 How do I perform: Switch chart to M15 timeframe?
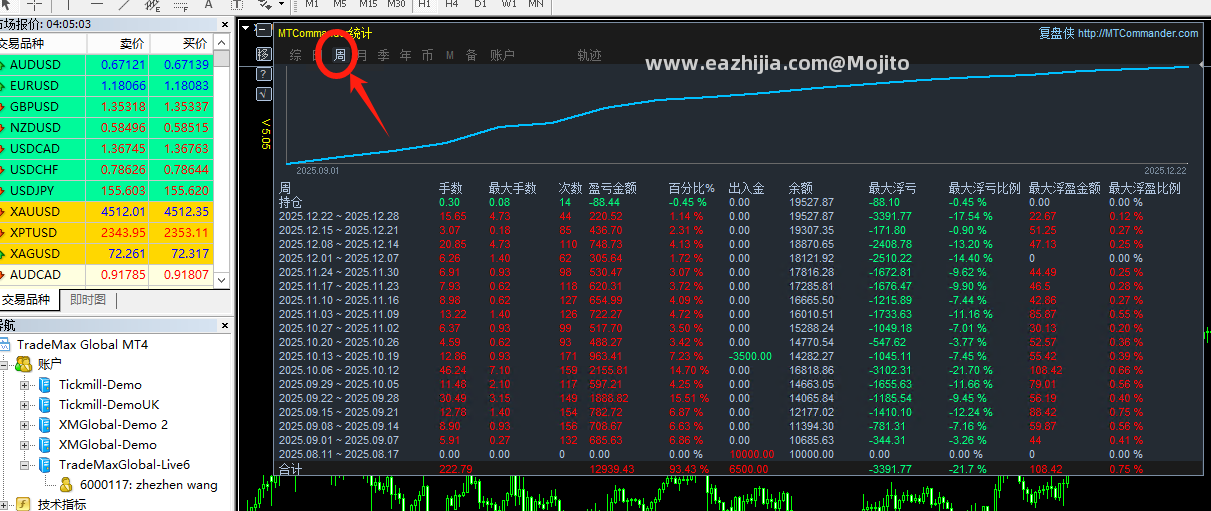point(368,4)
